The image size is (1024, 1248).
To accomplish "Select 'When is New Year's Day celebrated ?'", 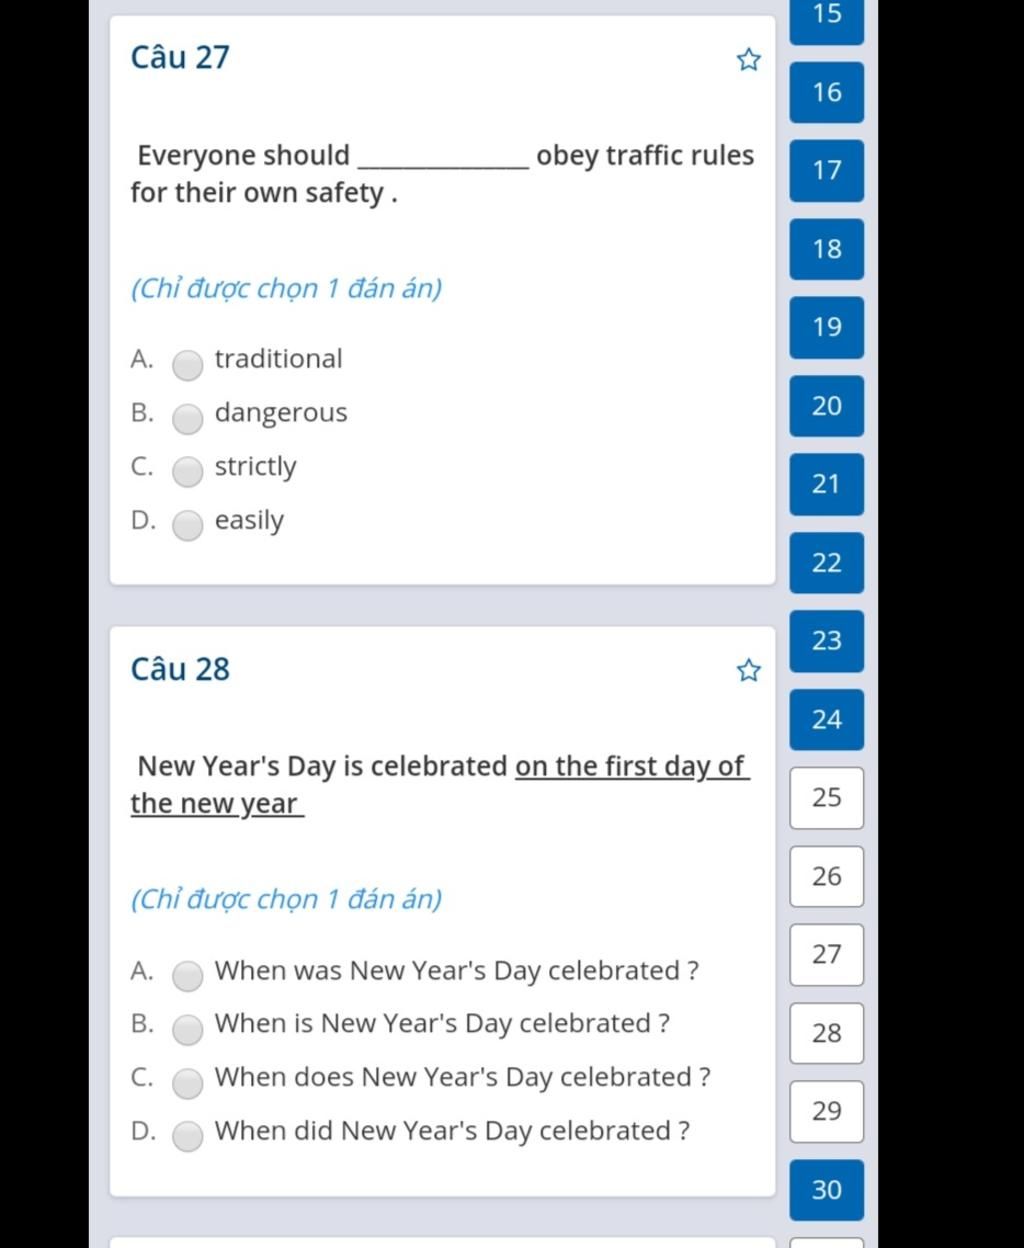I will (x=187, y=1030).
